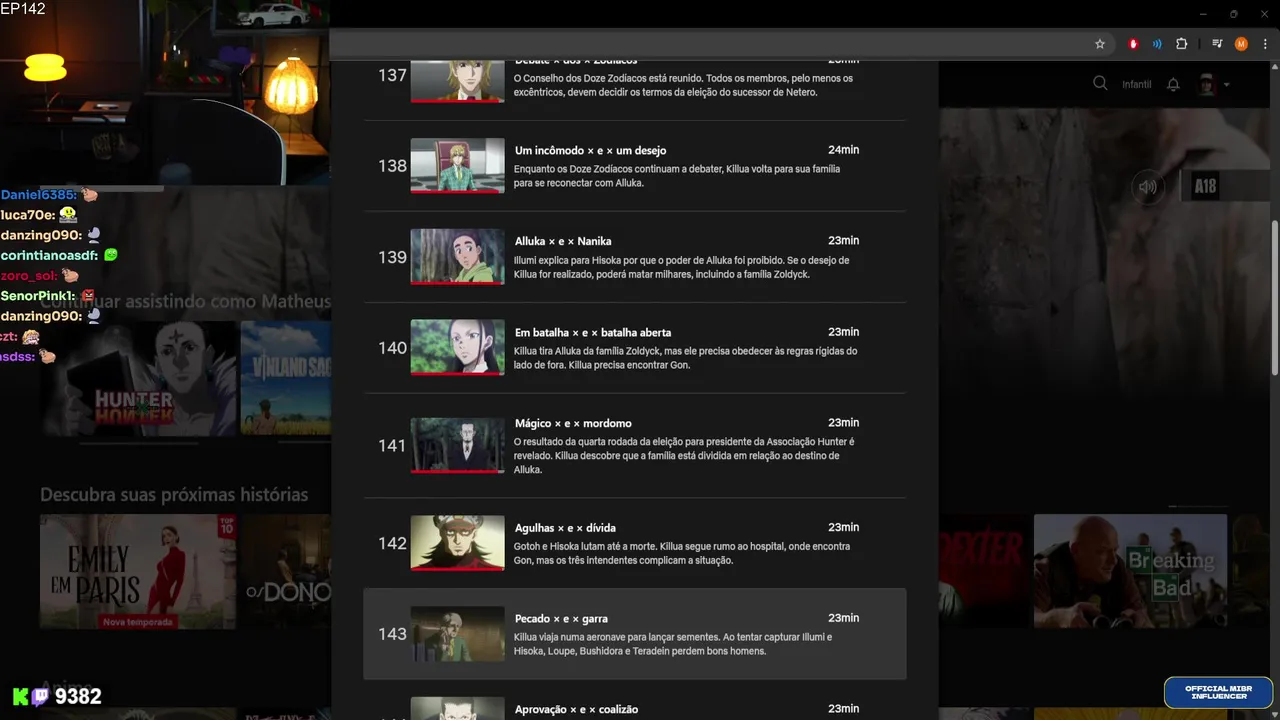Image resolution: width=1280 pixels, height=720 pixels.
Task: Open the red hand ad-blocker extension
Action: (x=1133, y=44)
